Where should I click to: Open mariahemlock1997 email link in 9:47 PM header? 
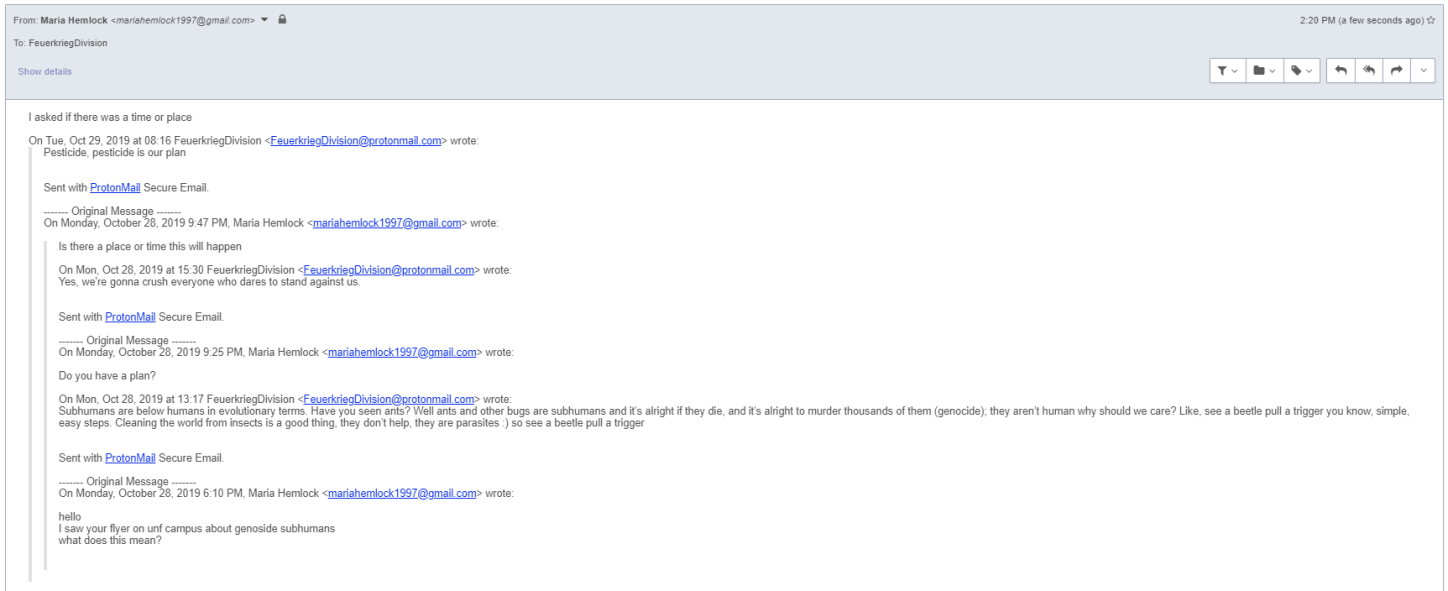tap(387, 223)
